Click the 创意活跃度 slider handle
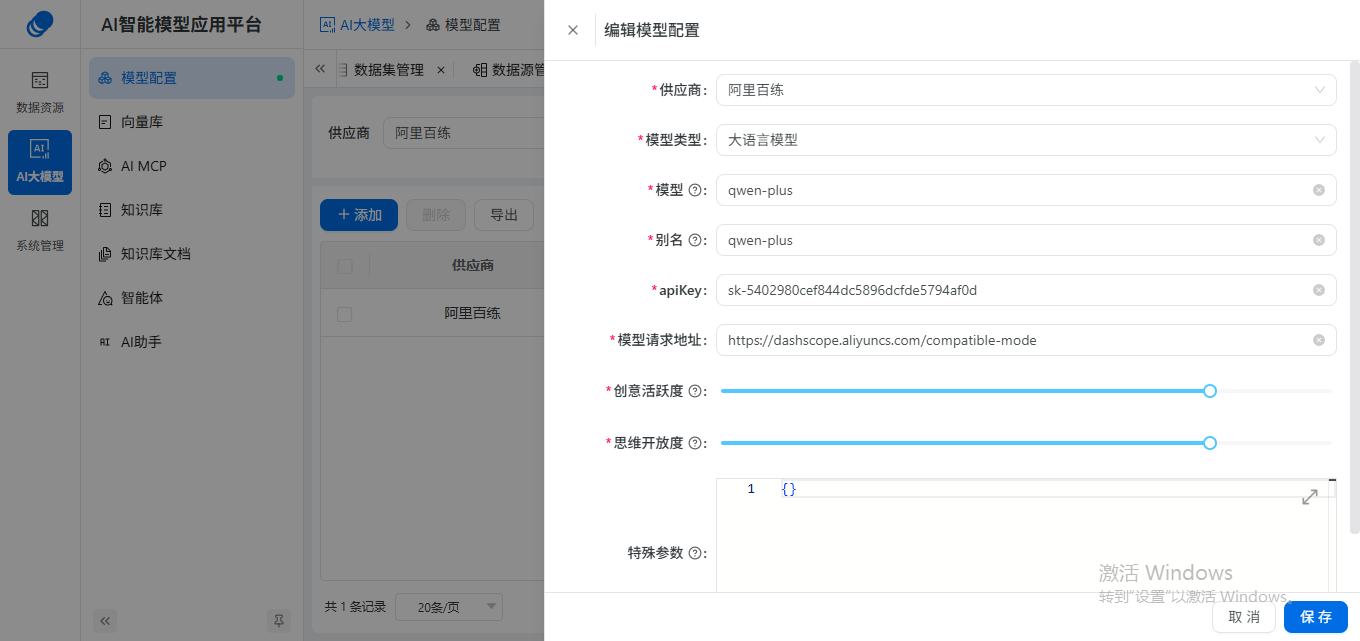 pyautogui.click(x=1210, y=391)
